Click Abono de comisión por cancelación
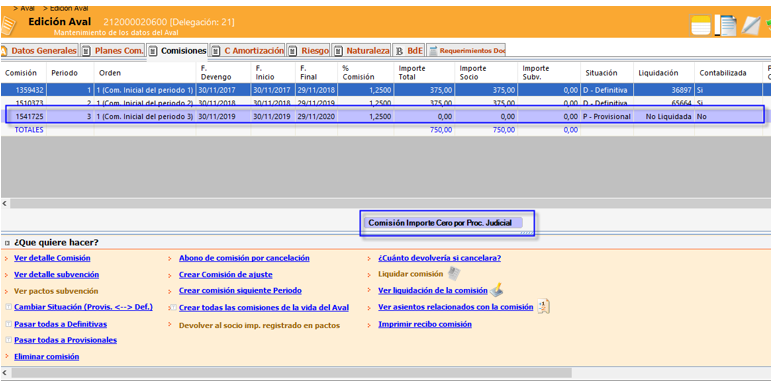The height and width of the screenshot is (386, 773). [x=244, y=258]
